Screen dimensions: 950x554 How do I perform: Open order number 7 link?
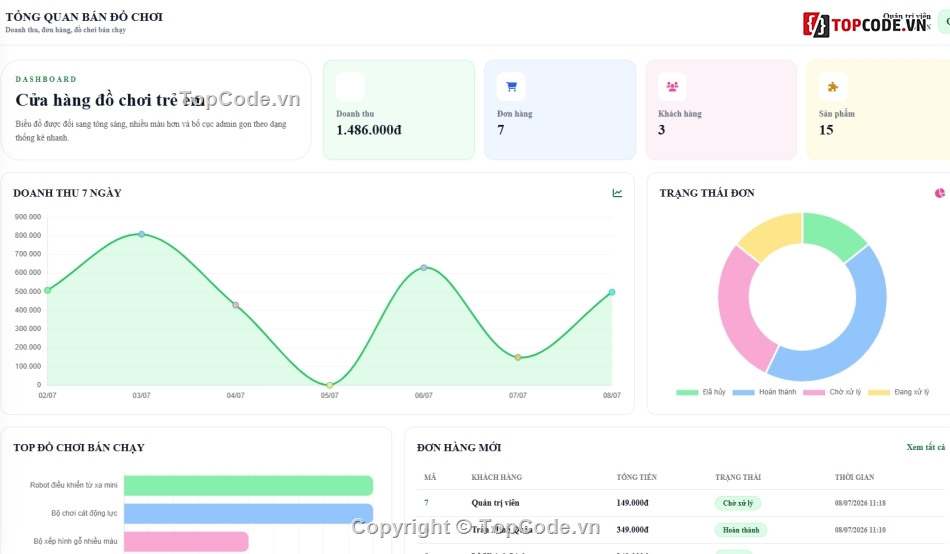pos(427,503)
